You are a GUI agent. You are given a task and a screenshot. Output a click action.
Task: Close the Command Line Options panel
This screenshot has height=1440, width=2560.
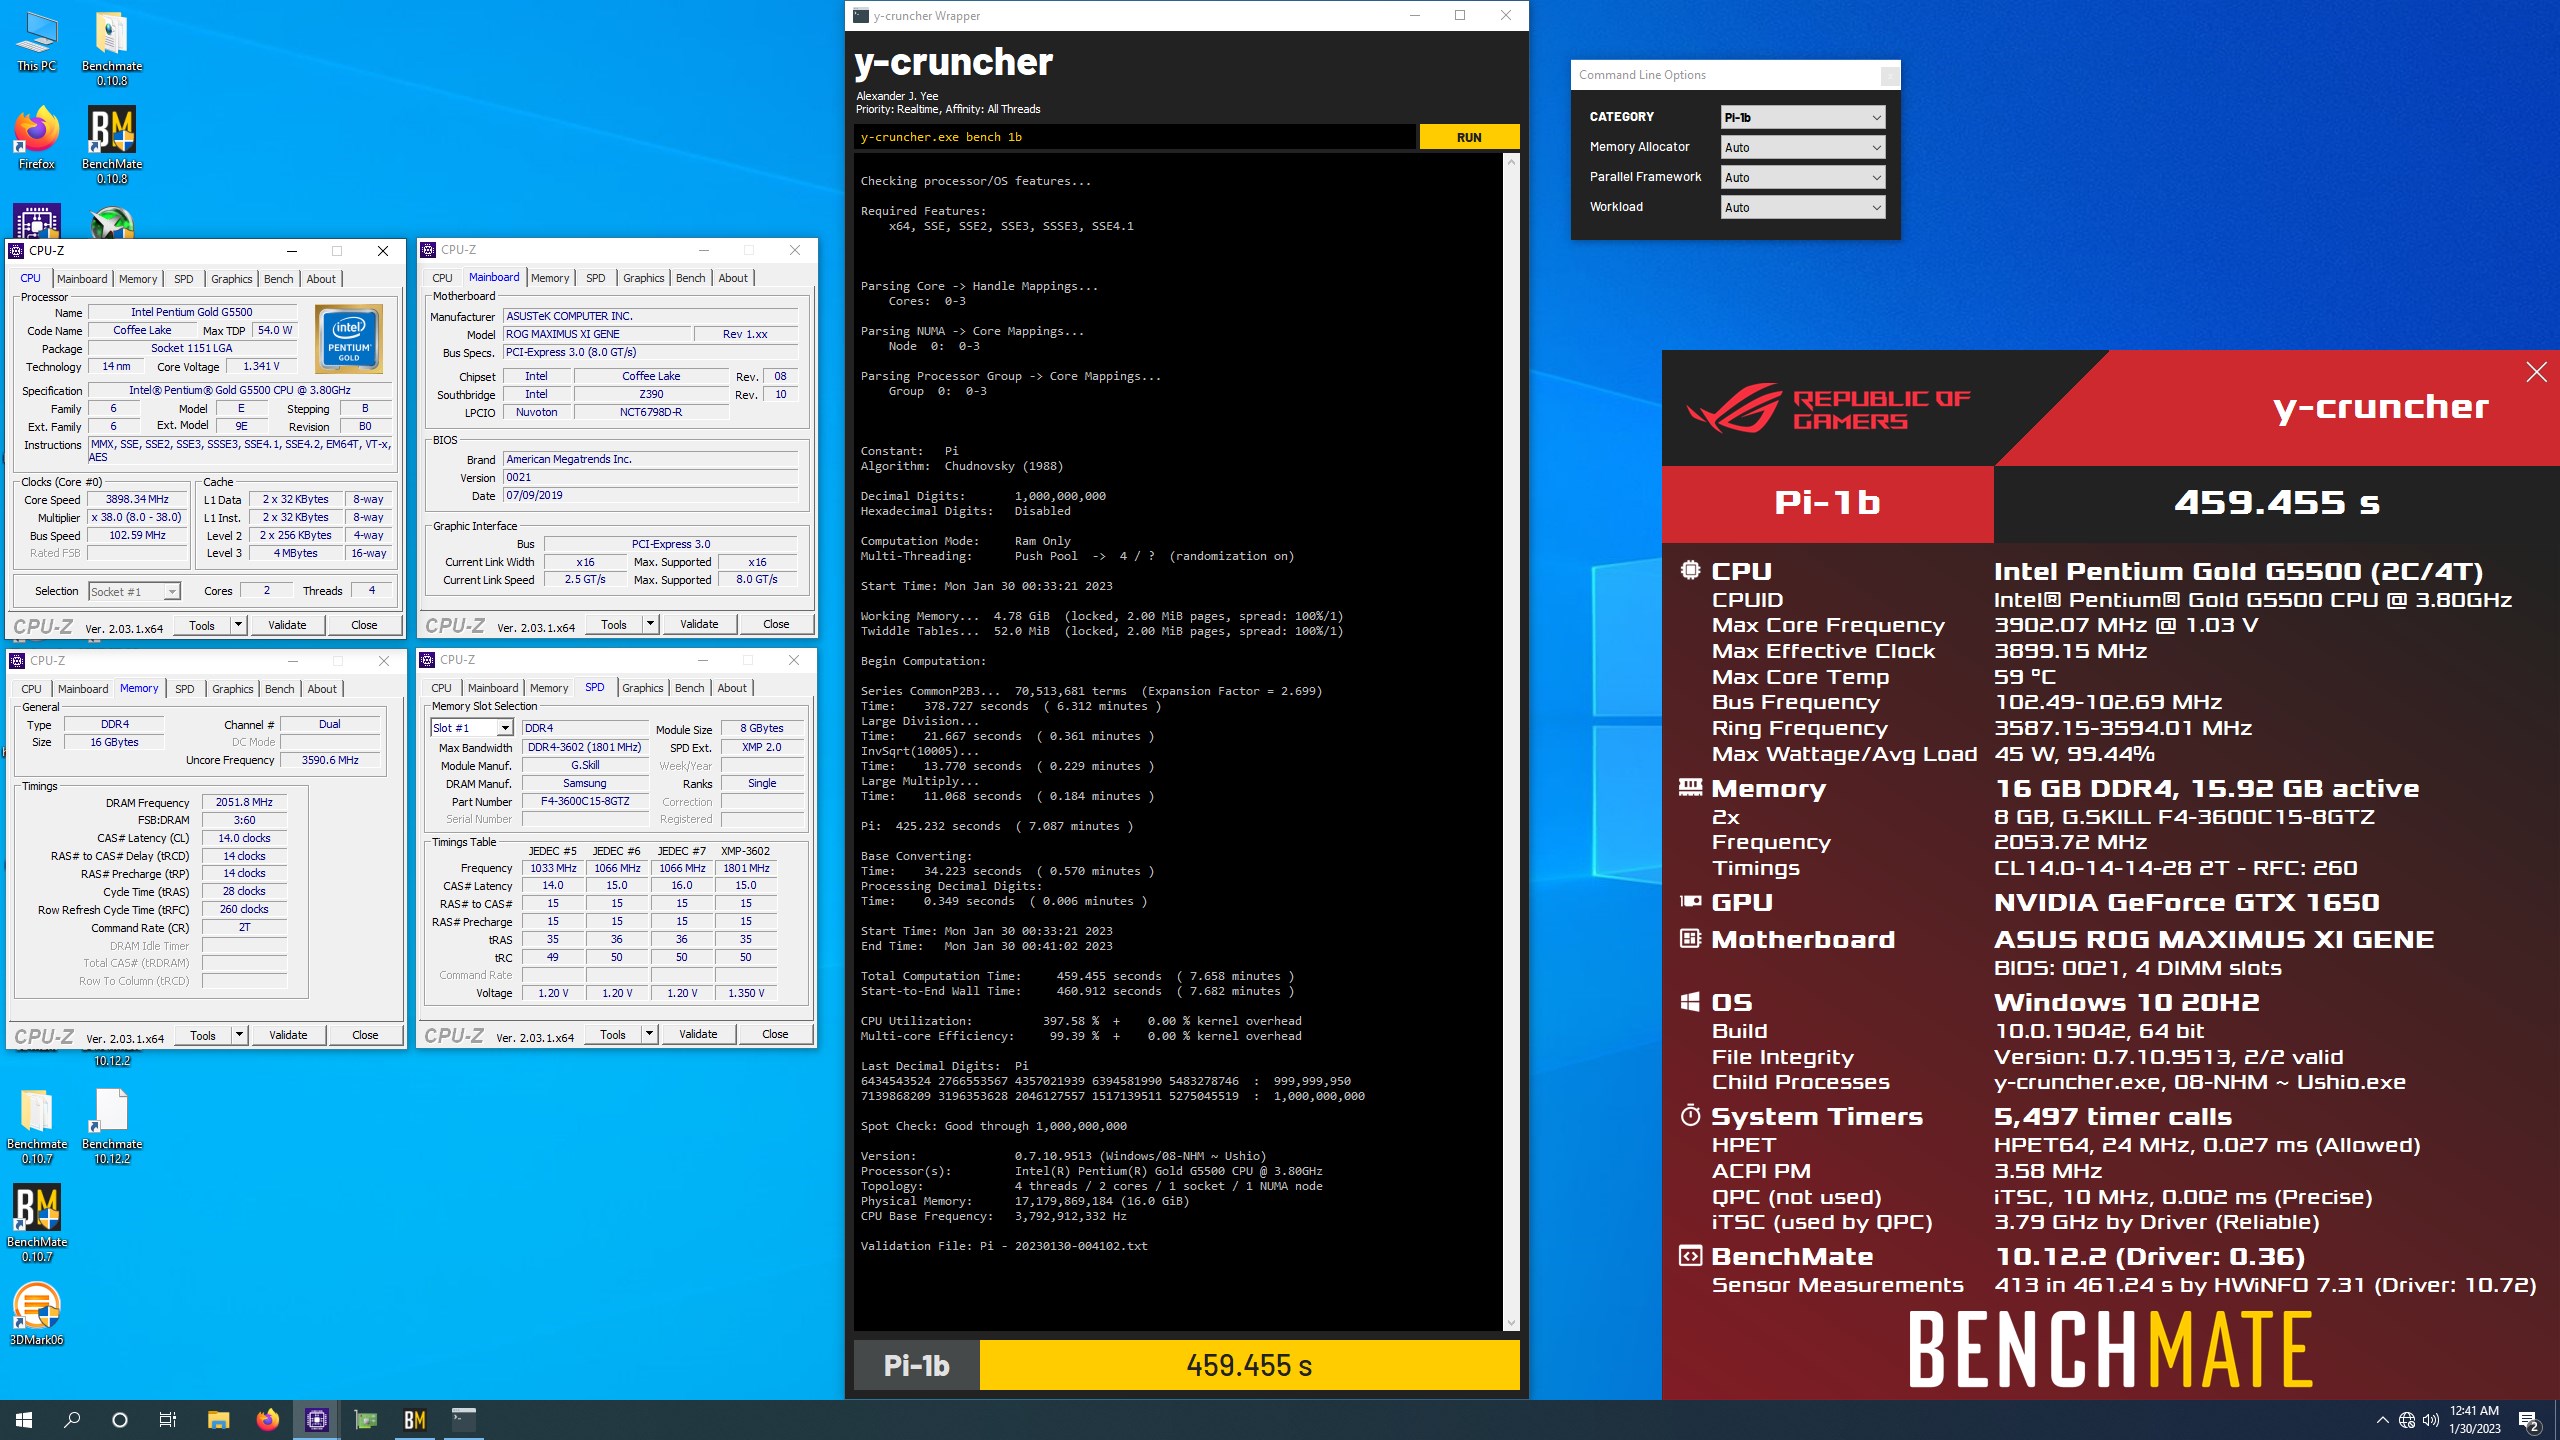point(1889,75)
